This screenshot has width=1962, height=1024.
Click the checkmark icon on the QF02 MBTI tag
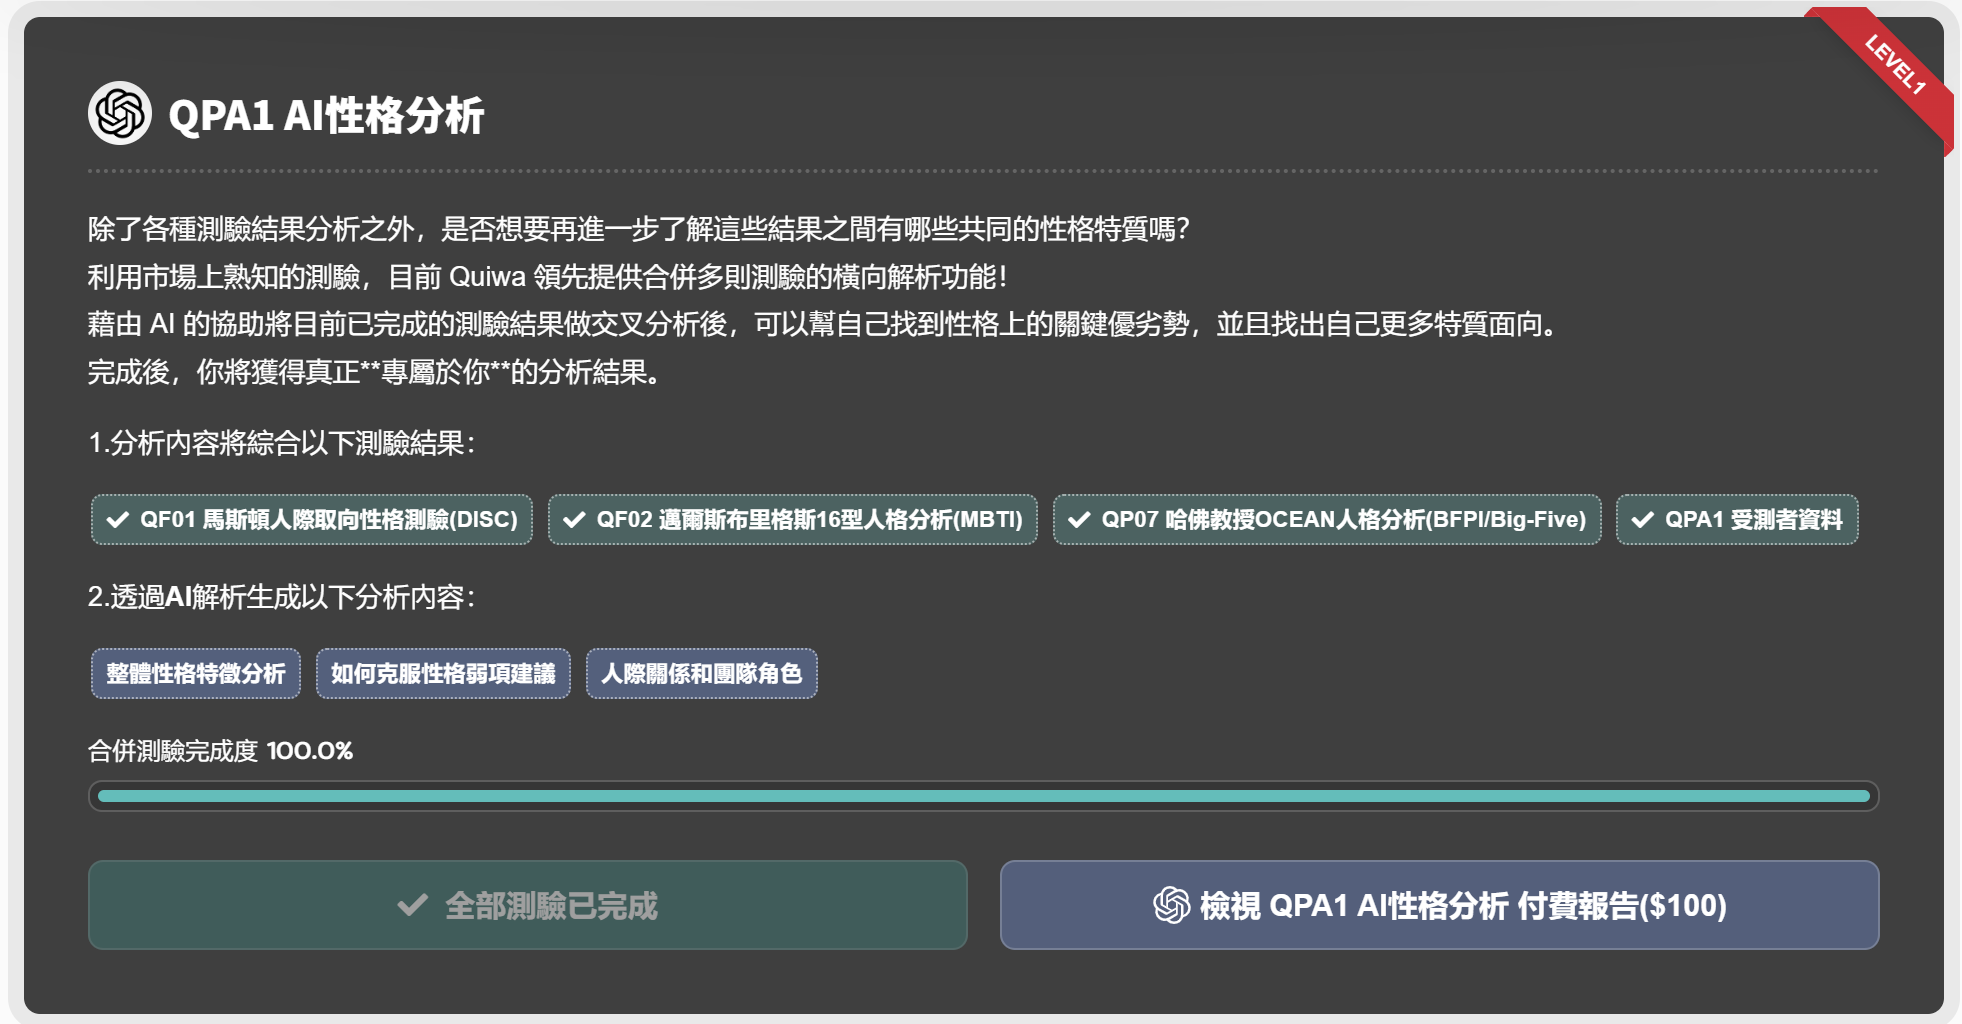click(x=574, y=519)
